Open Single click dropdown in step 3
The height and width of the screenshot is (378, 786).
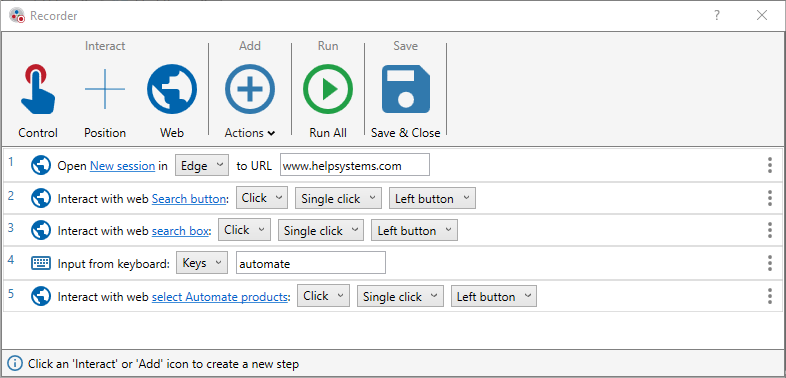[320, 230]
